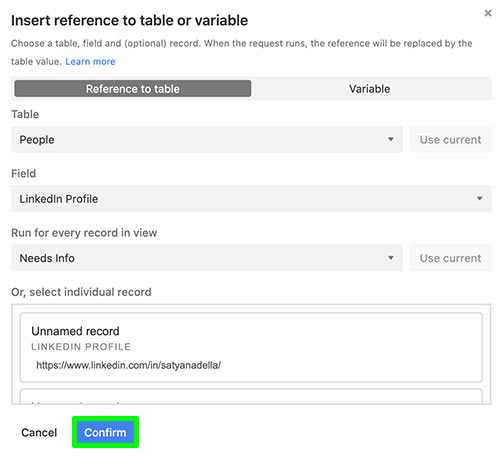
Task: Click the dialog title Insert reference heading
Action: 129,20
